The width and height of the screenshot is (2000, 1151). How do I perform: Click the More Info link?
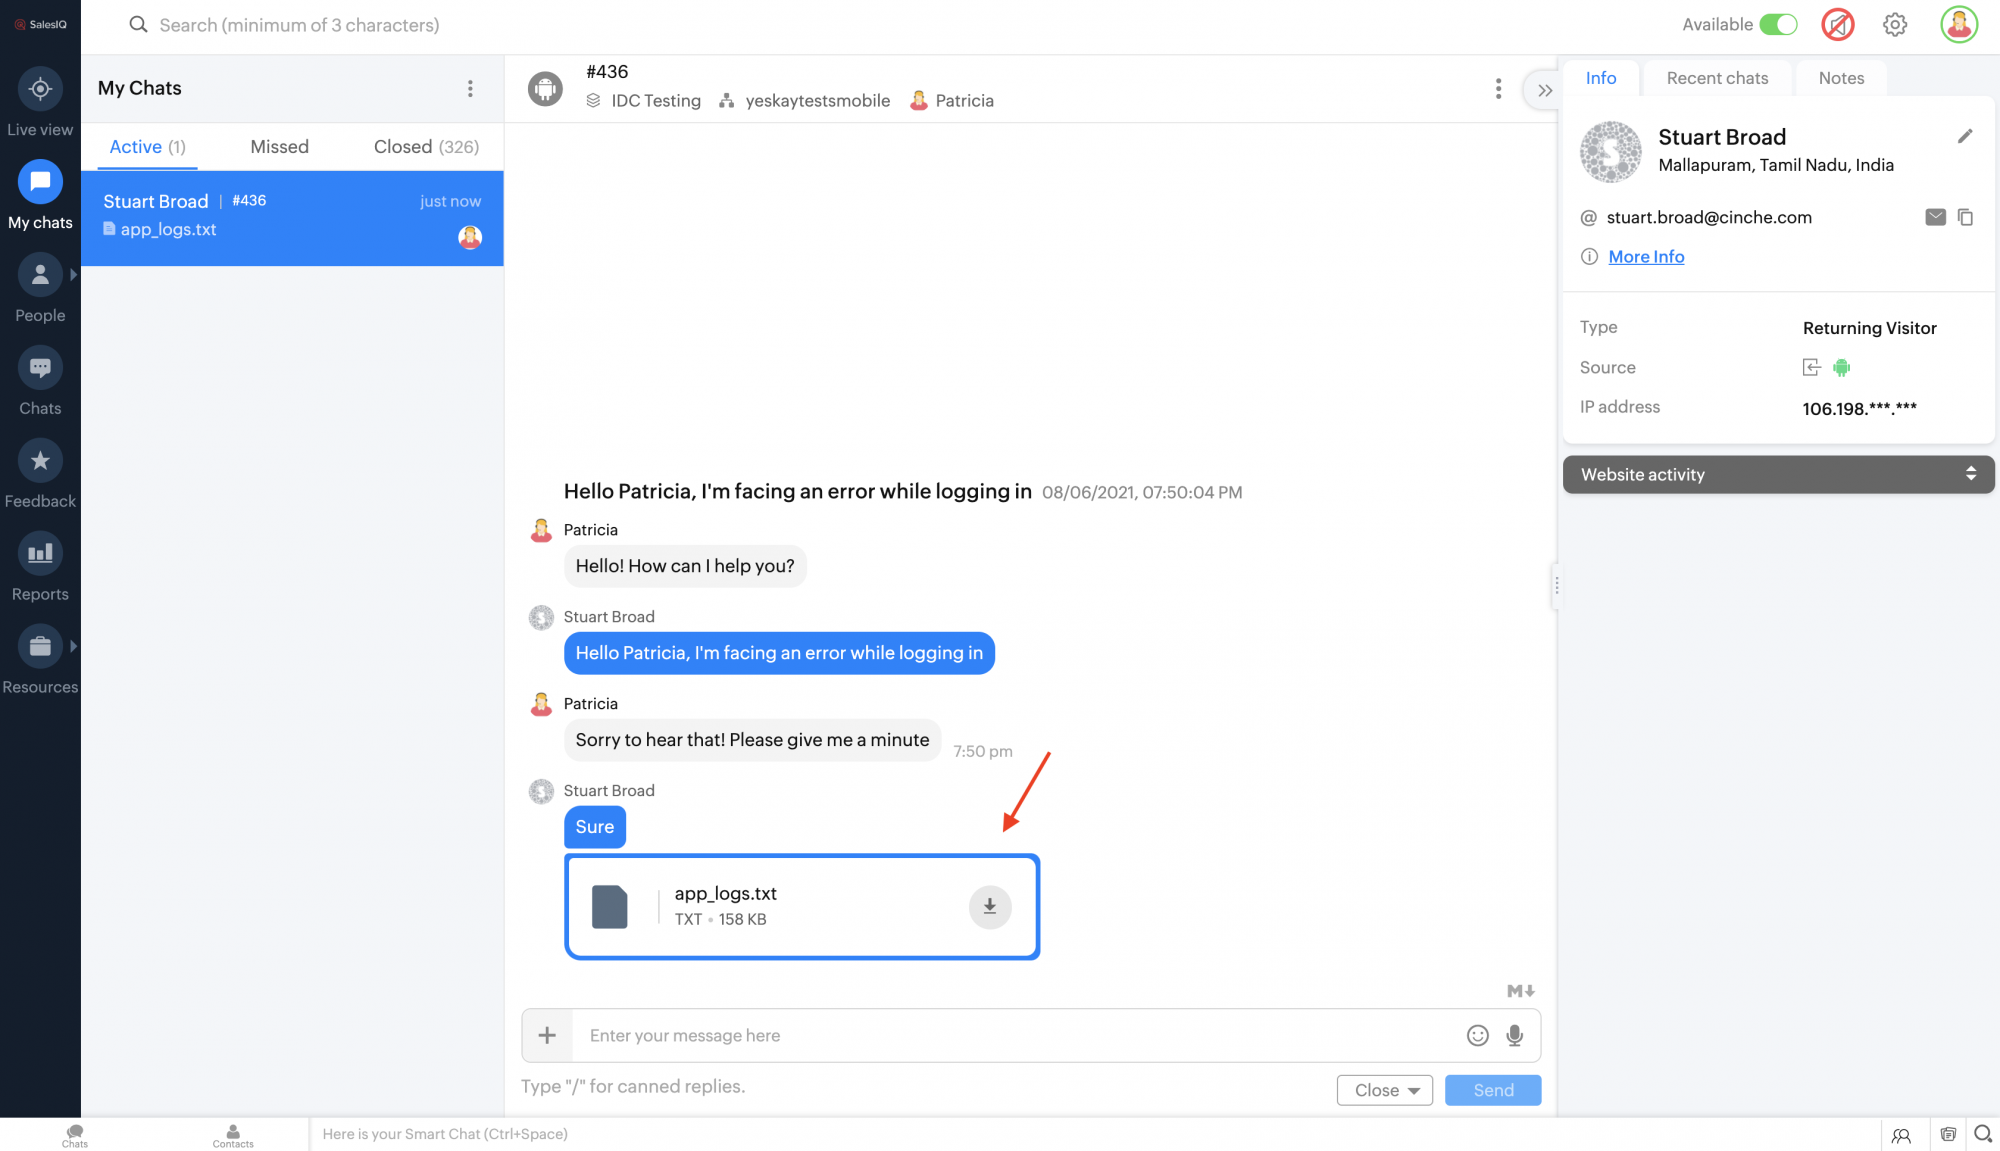pos(1646,257)
